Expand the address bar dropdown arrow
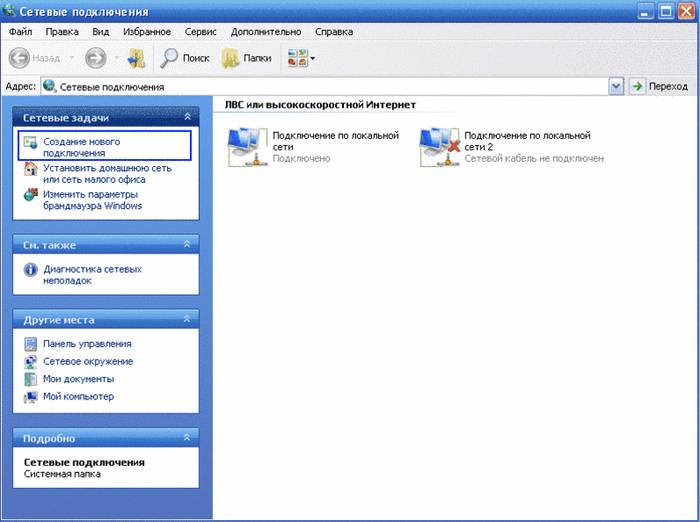Viewport: 700px width, 522px height. click(x=616, y=87)
